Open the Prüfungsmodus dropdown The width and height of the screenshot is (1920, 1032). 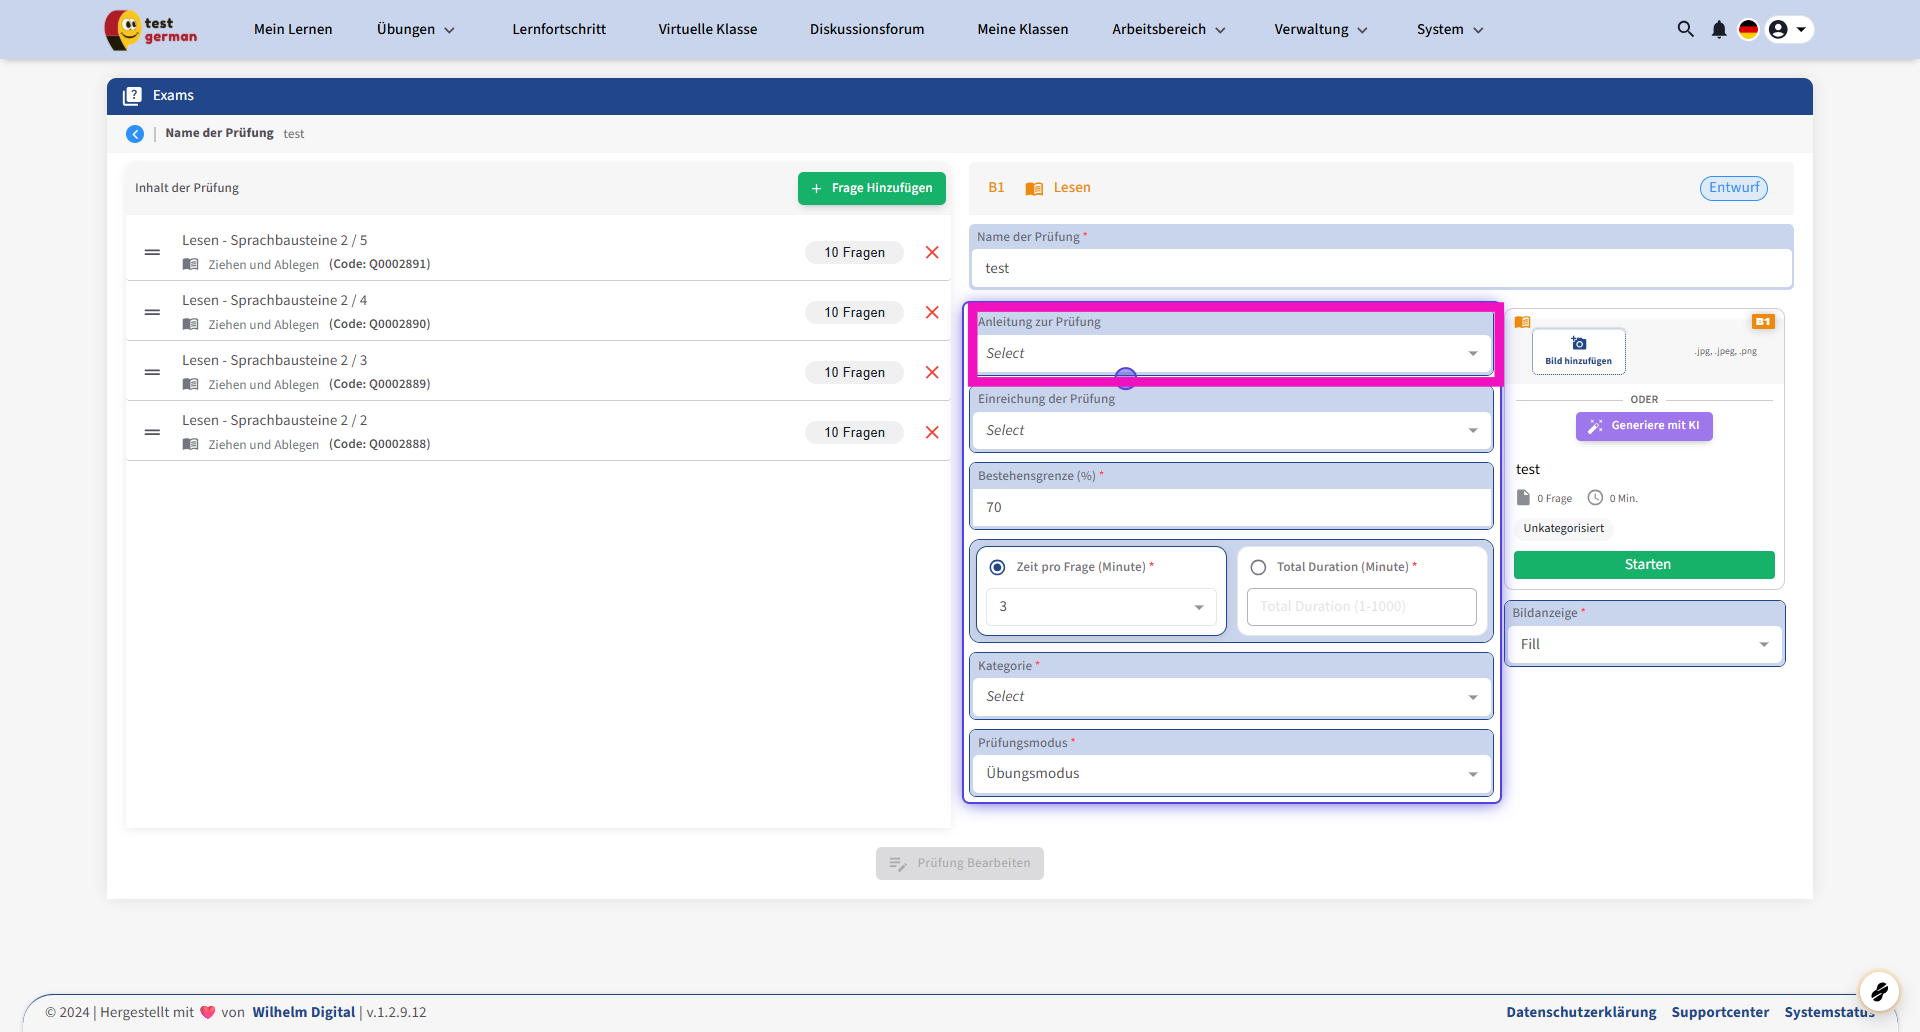coord(1231,774)
